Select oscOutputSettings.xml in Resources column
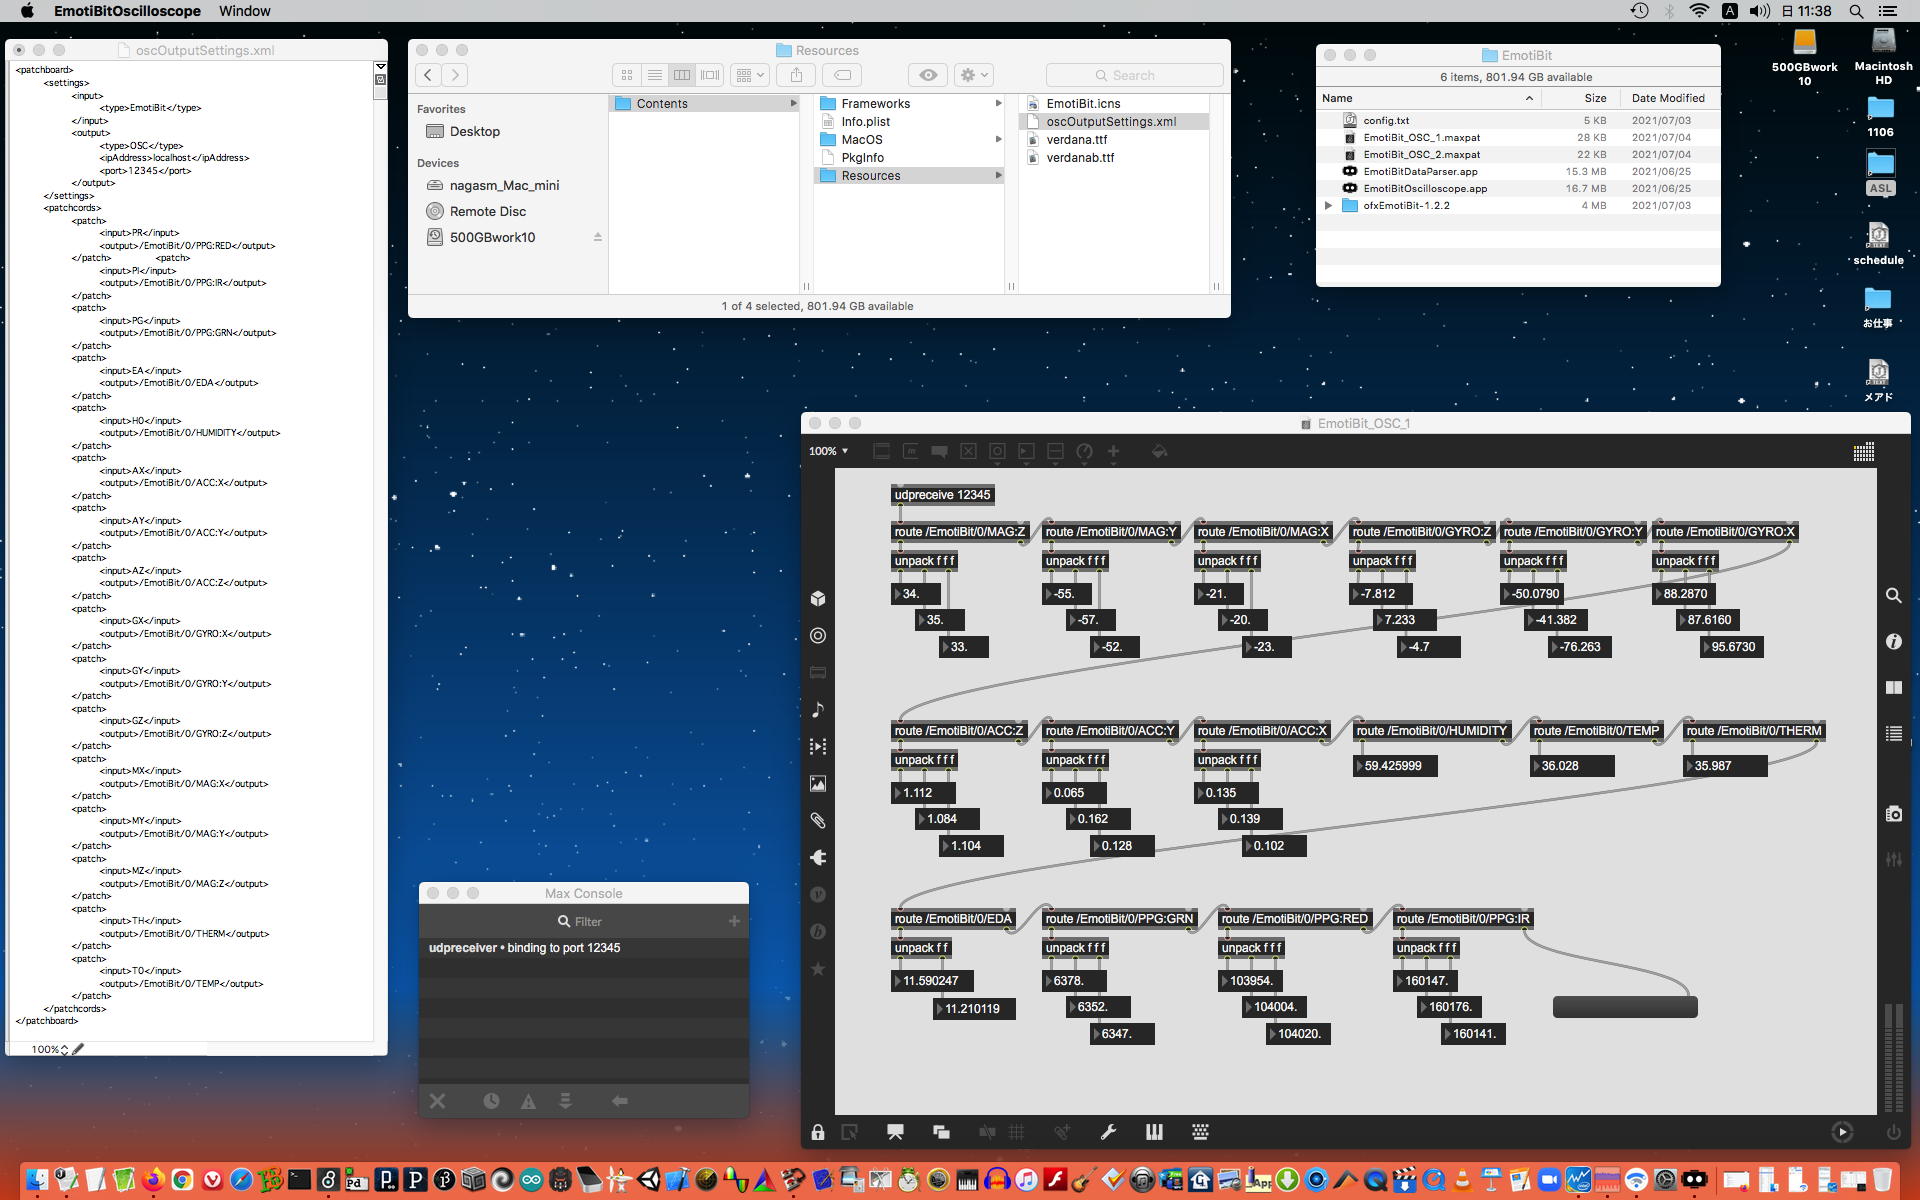Screen dimensions: 1920x1200 coord(1110,122)
